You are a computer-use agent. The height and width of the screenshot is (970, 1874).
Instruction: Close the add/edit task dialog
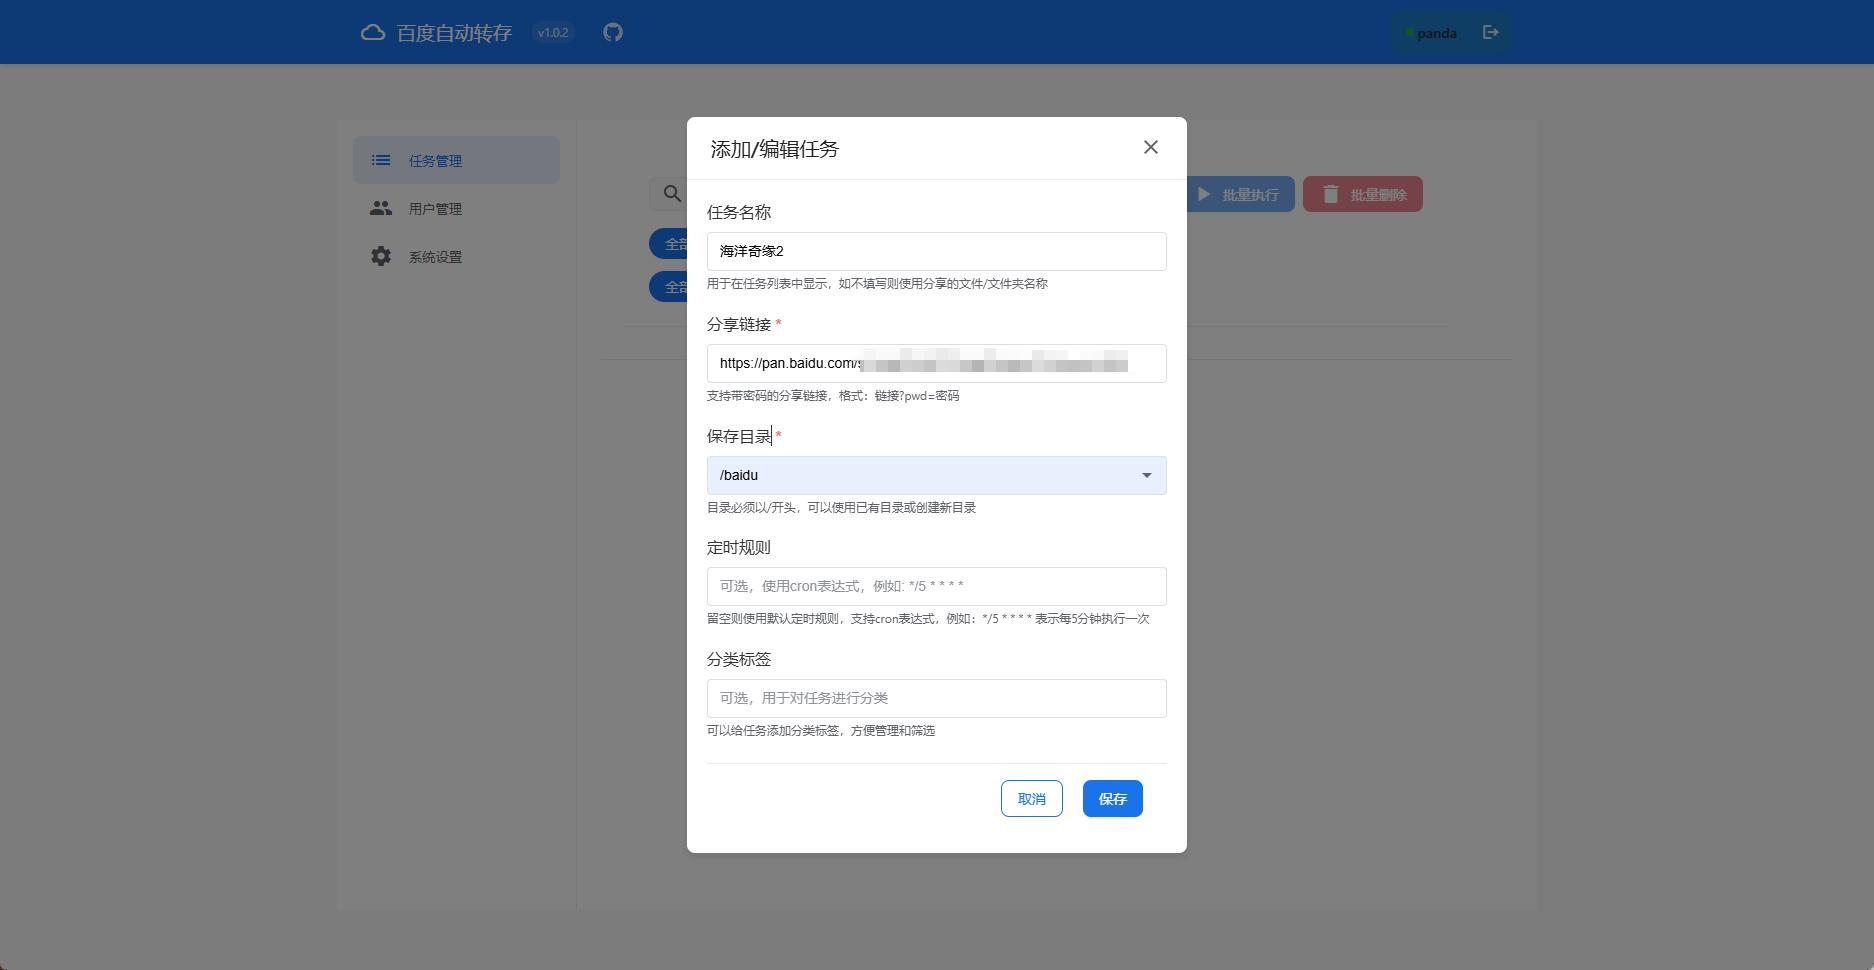pos(1151,147)
